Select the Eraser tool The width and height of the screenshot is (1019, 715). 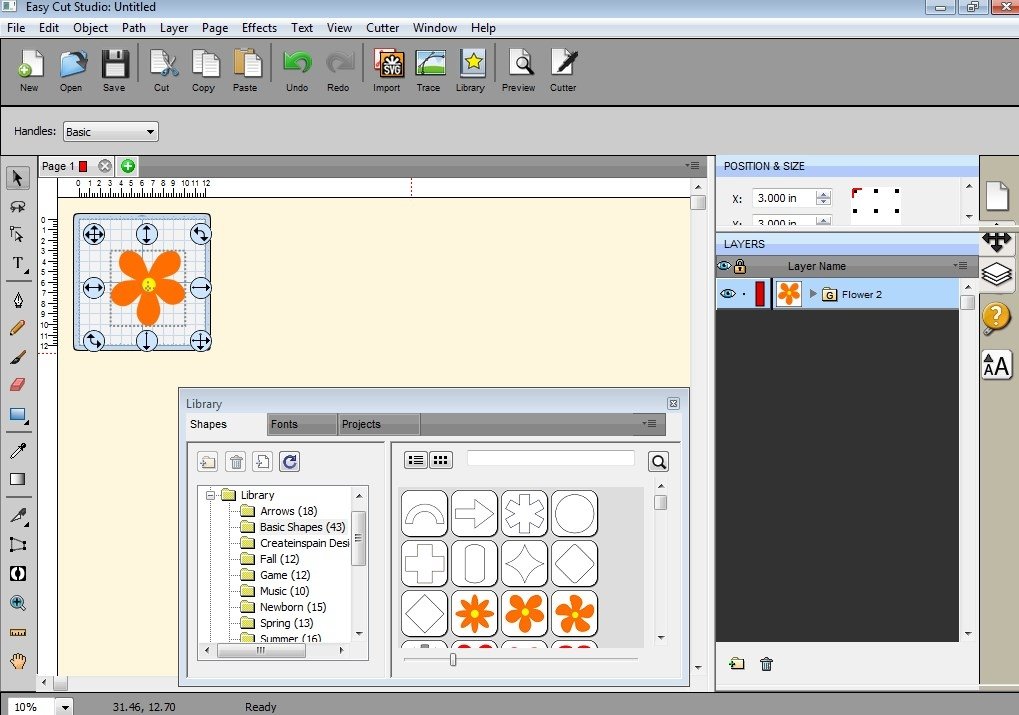click(18, 384)
